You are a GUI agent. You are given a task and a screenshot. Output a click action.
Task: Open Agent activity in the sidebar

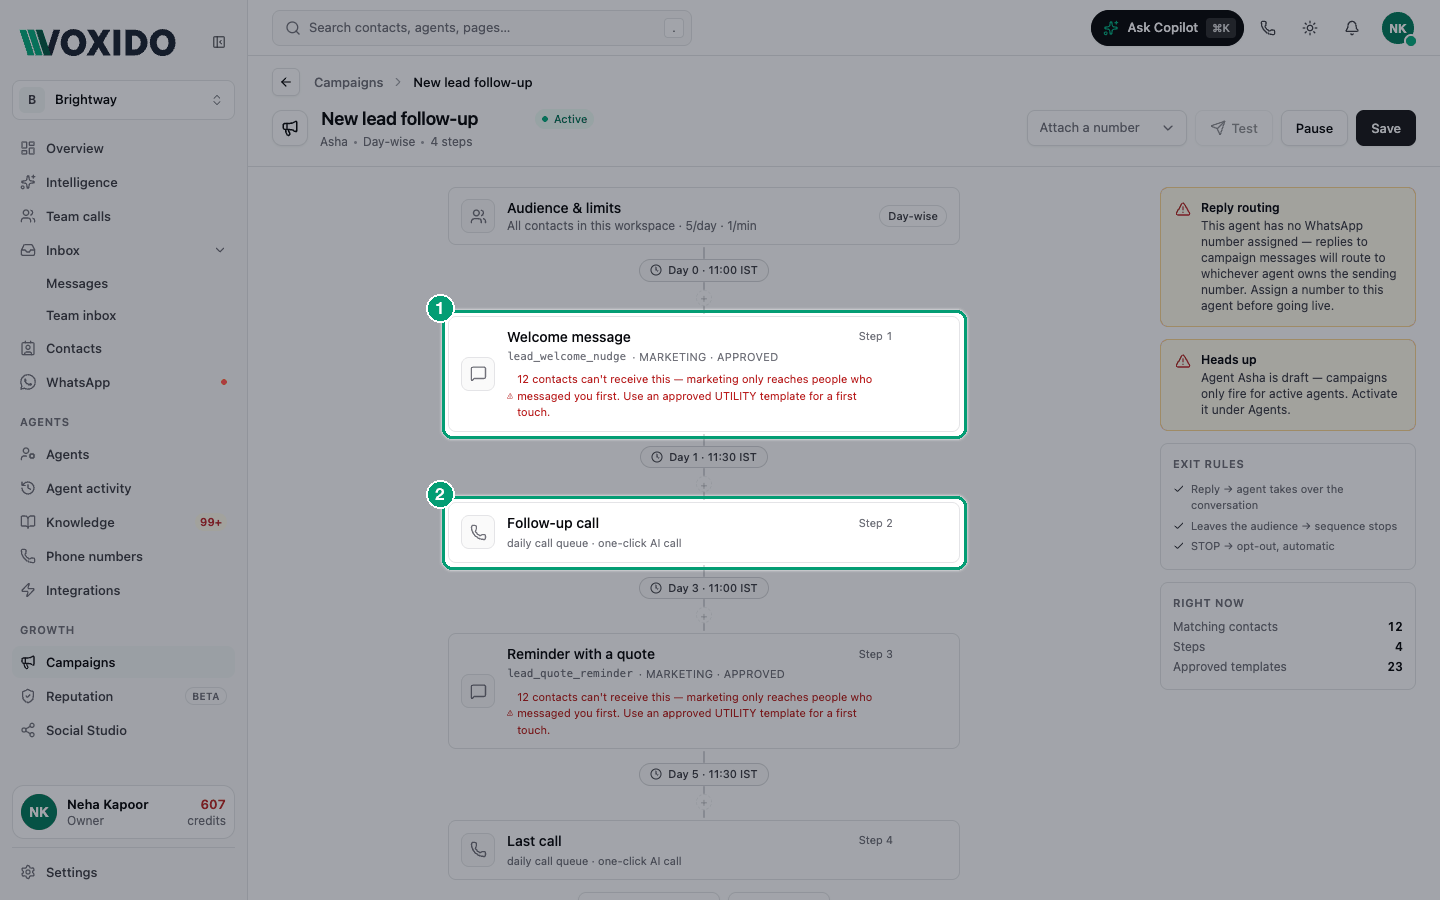(x=123, y=488)
